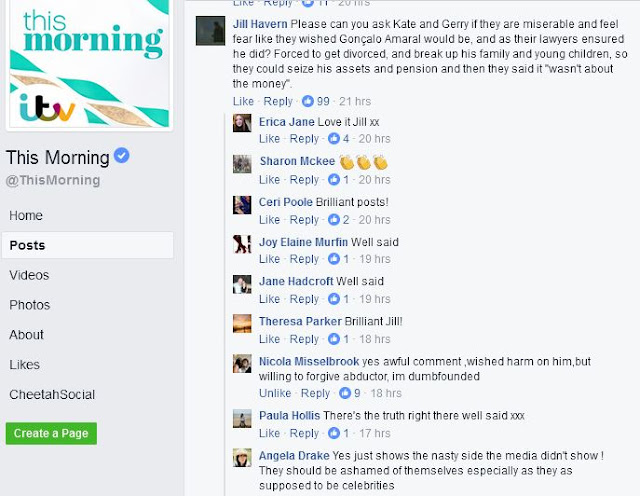Reply to Paula Hollis's comment
The width and height of the screenshot is (640, 496).
pyautogui.click(x=304, y=433)
